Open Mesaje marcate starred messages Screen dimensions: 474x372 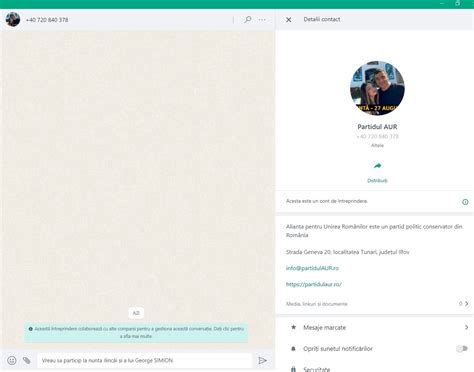375,327
